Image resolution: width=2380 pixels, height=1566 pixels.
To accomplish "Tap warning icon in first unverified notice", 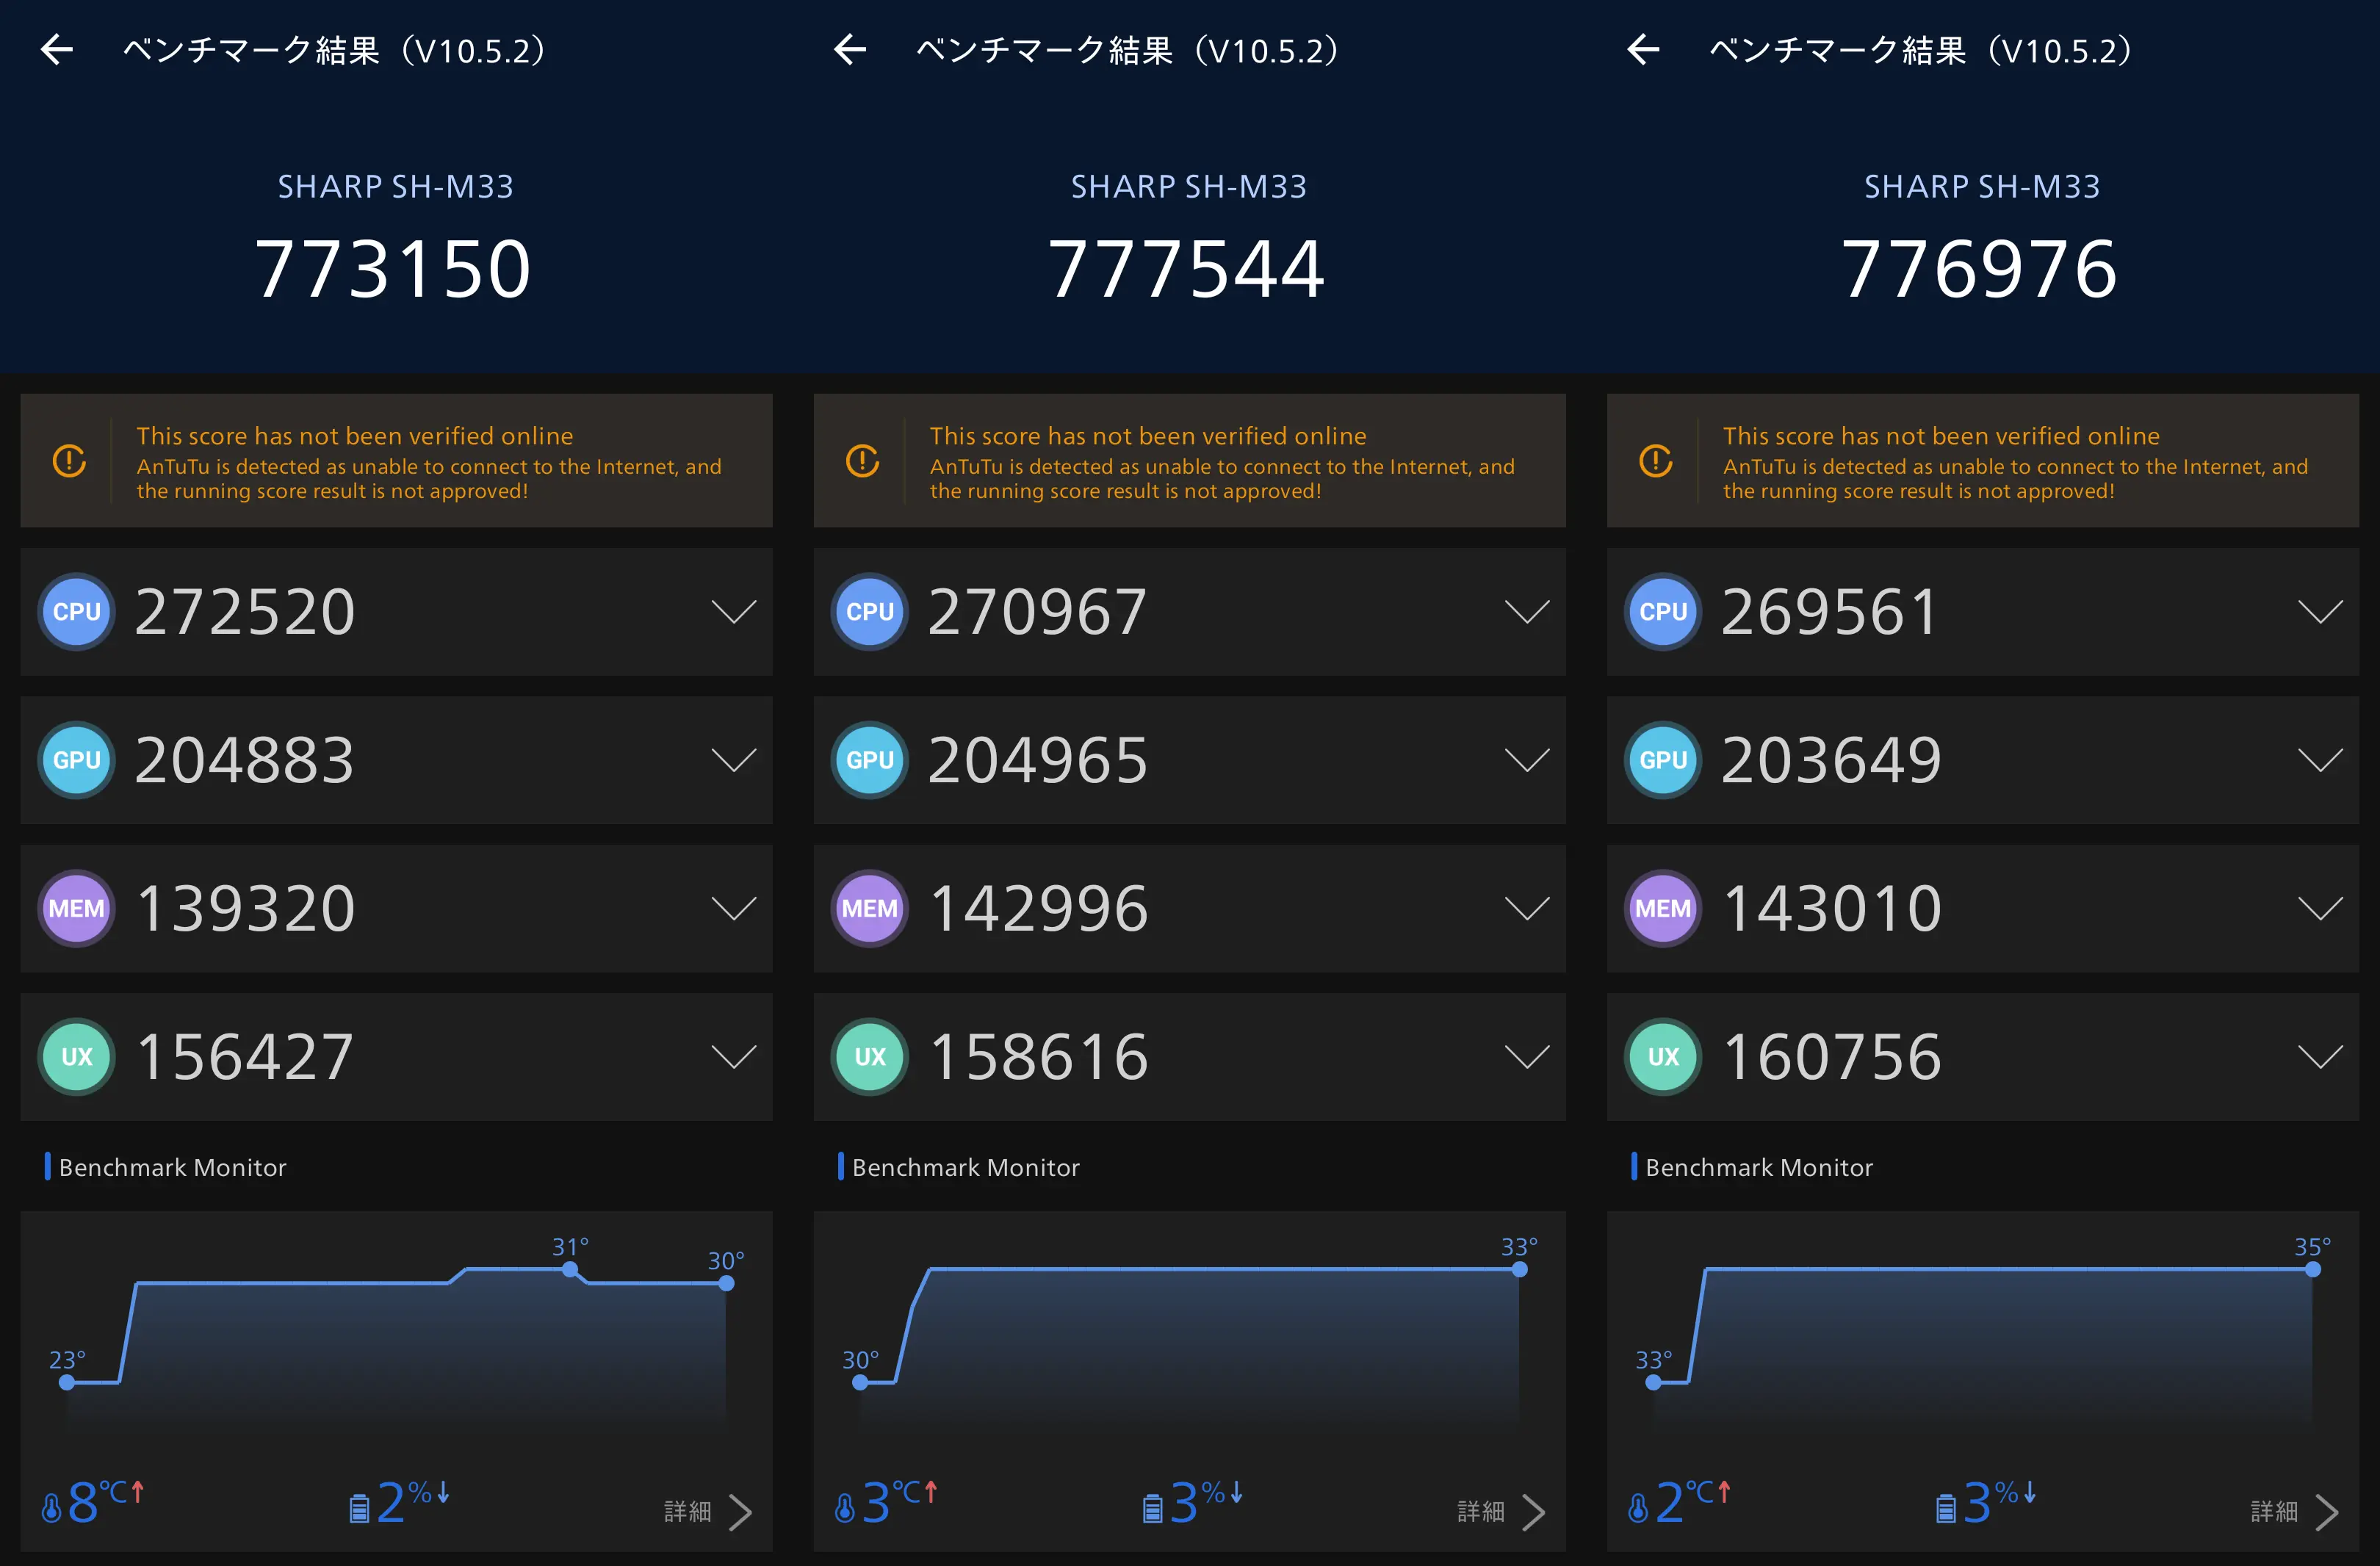I will 69,461.
